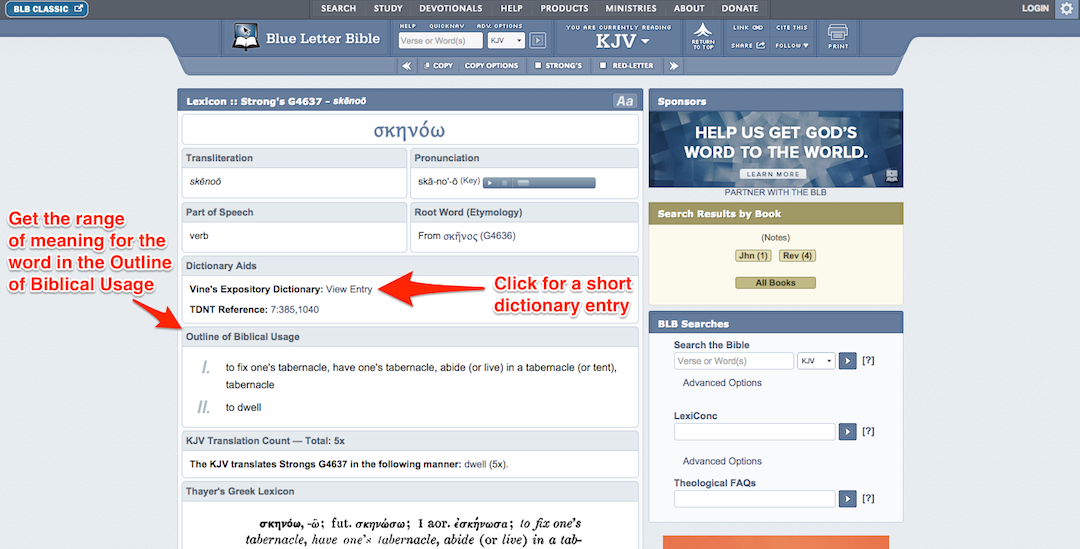Open the header KJV version dropdown

[x=506, y=41]
